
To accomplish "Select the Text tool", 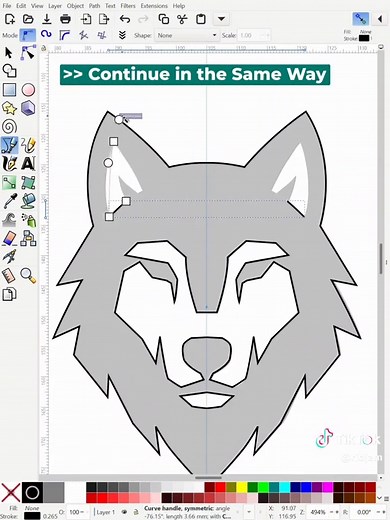I will (x=28, y=164).
